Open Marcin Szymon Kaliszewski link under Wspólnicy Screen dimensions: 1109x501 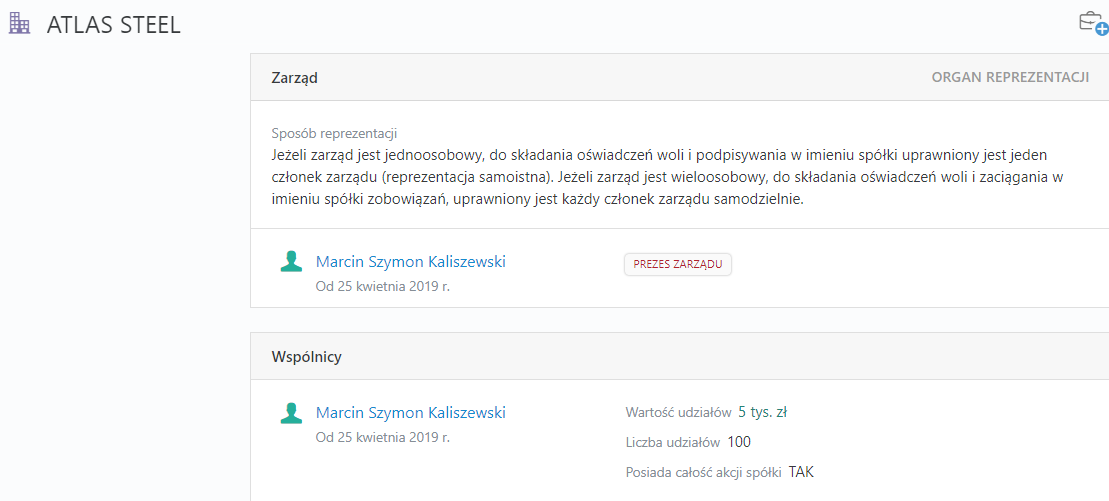pyautogui.click(x=410, y=413)
